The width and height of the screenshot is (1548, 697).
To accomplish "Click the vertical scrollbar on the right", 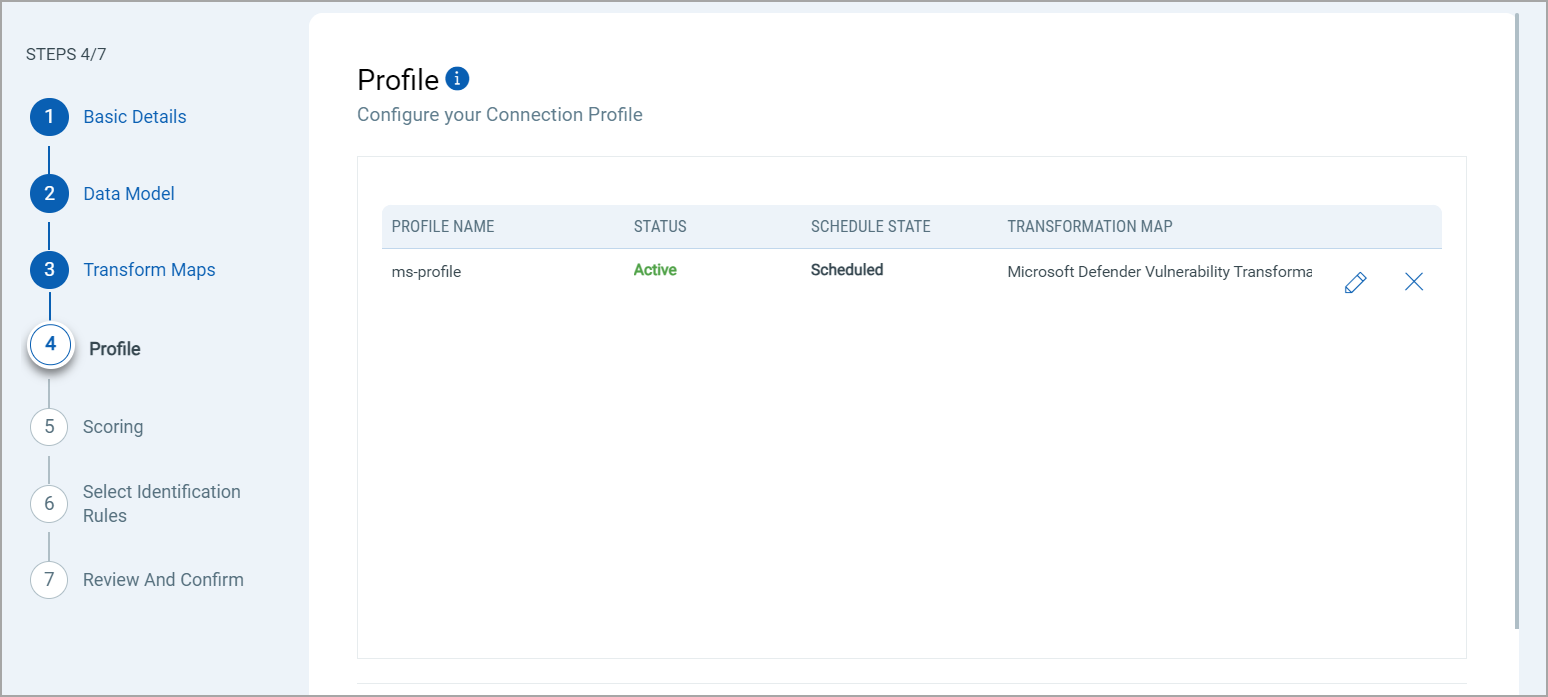I will (1518, 320).
